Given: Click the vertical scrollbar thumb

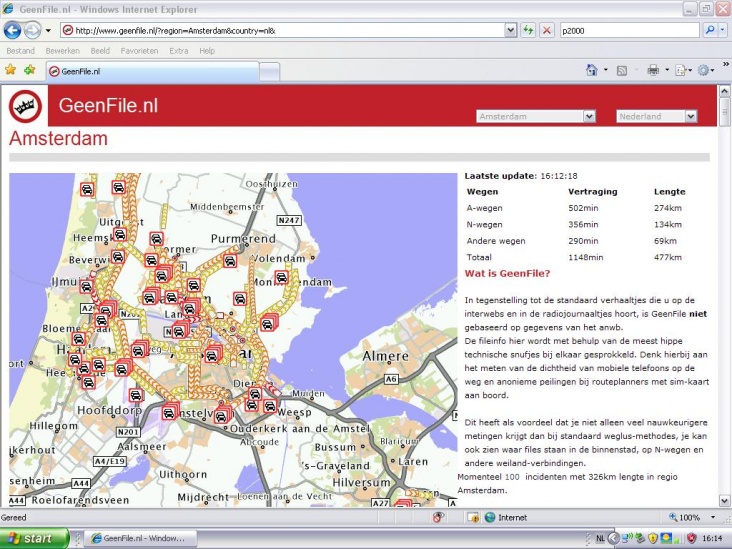Looking at the screenshot, I should [725, 112].
